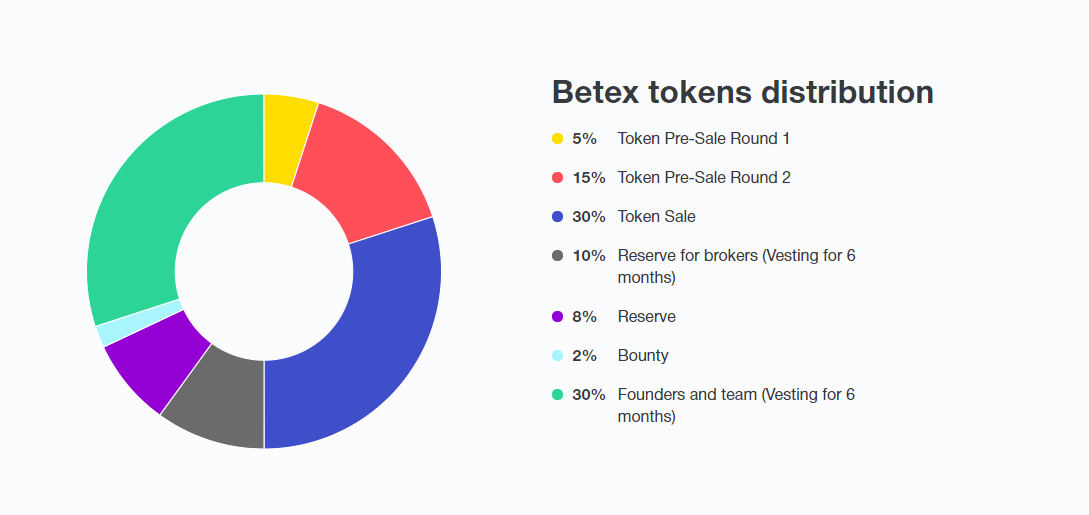Click the yellow Pre-Sale Round 1 legend dot

(x=558, y=139)
